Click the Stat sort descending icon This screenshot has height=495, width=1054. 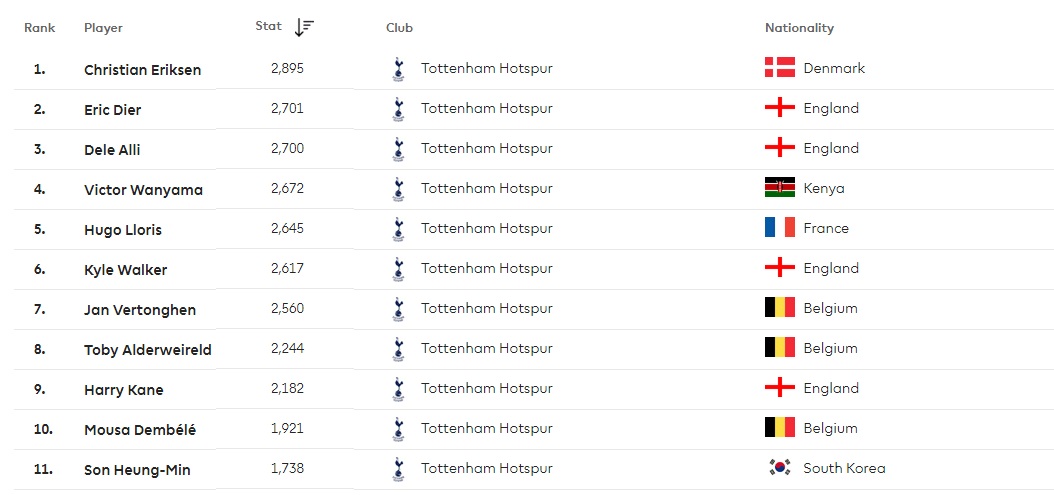tap(304, 28)
